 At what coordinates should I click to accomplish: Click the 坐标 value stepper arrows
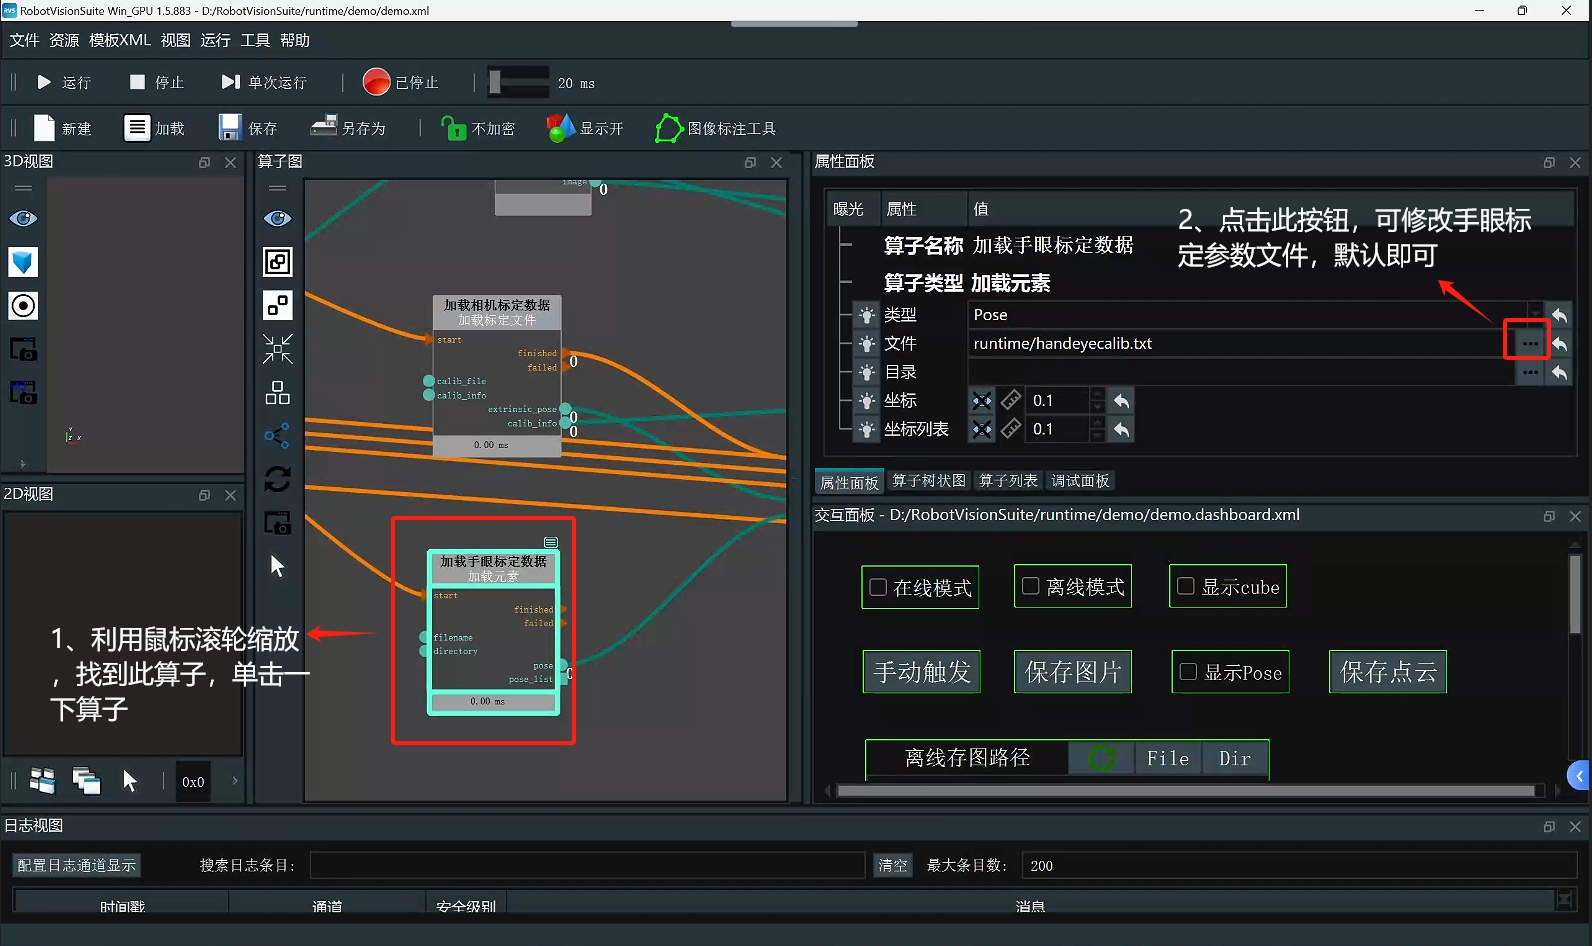coord(1098,400)
